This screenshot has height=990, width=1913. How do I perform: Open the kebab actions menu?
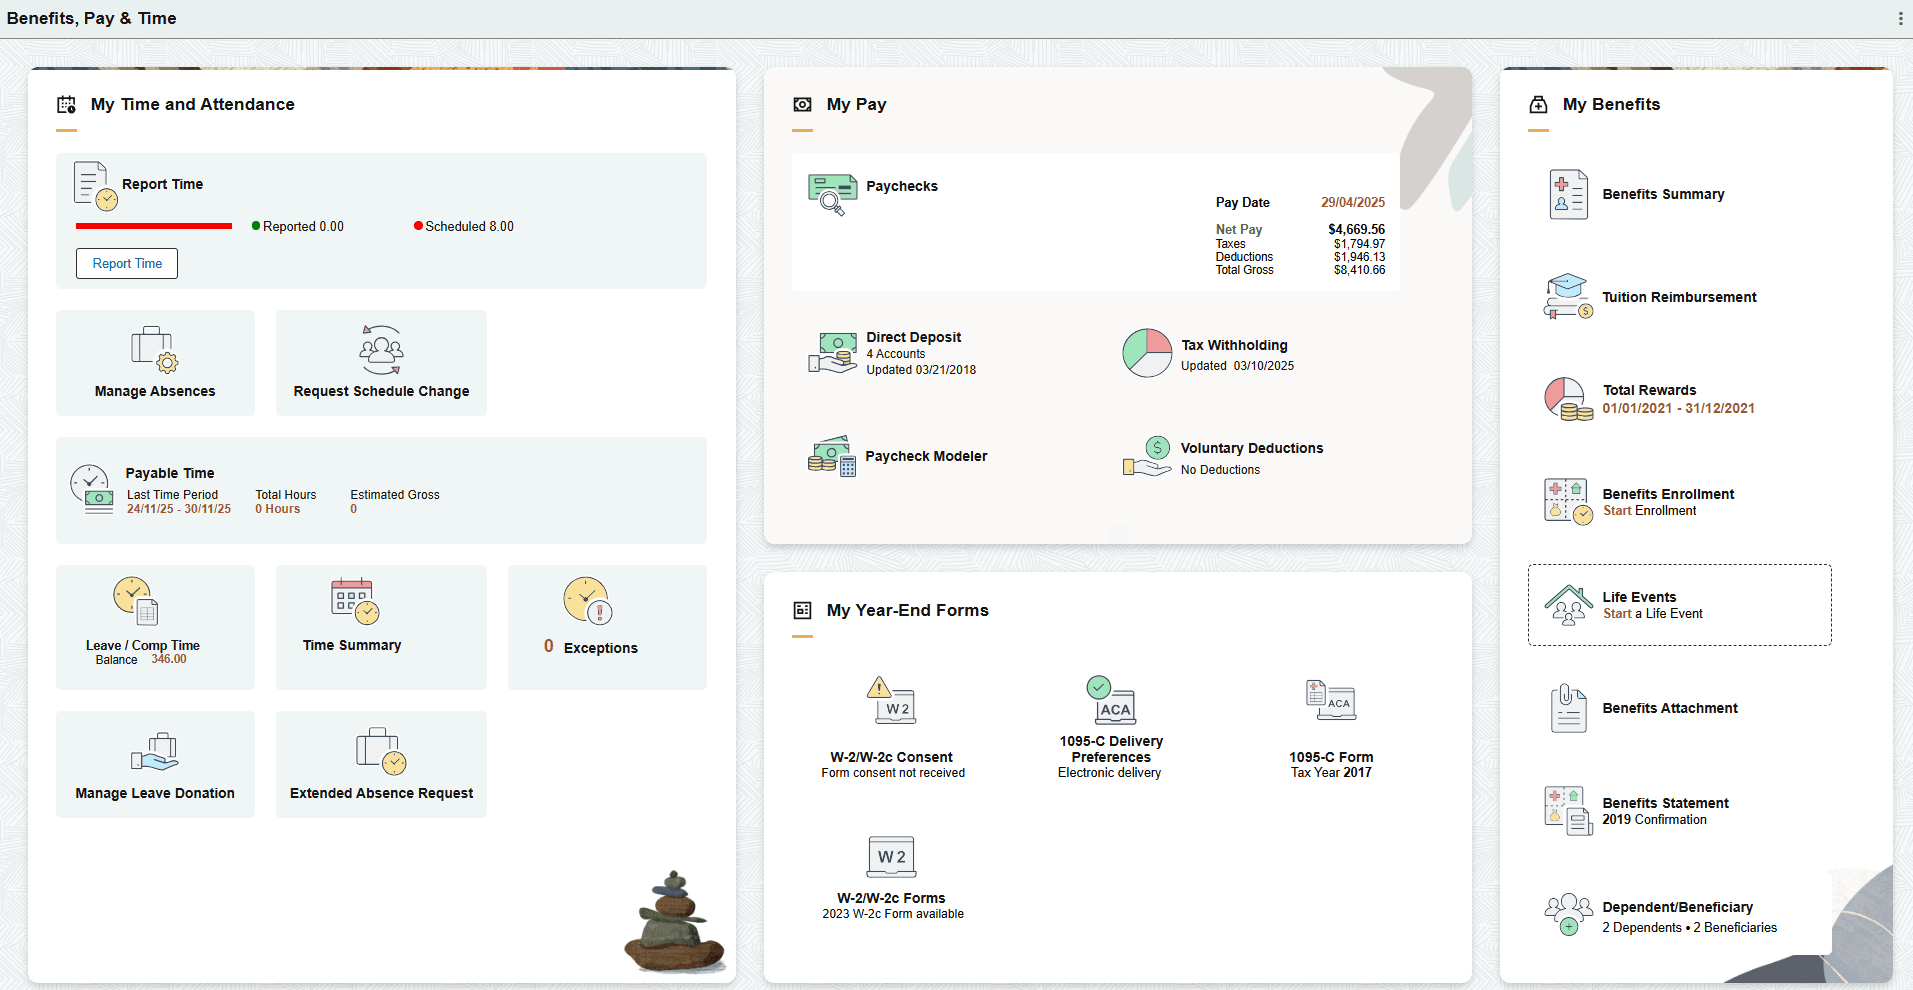(x=1899, y=18)
